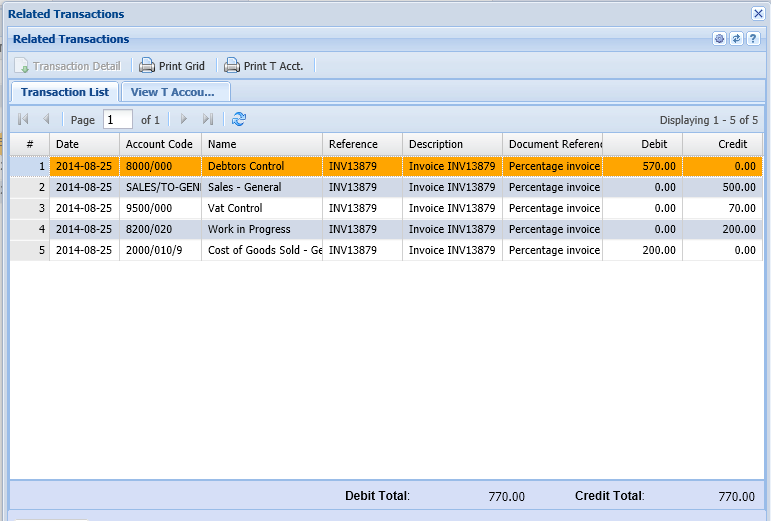The height and width of the screenshot is (521, 771).
Task: Switch to the View T Account tab
Action: click(174, 92)
